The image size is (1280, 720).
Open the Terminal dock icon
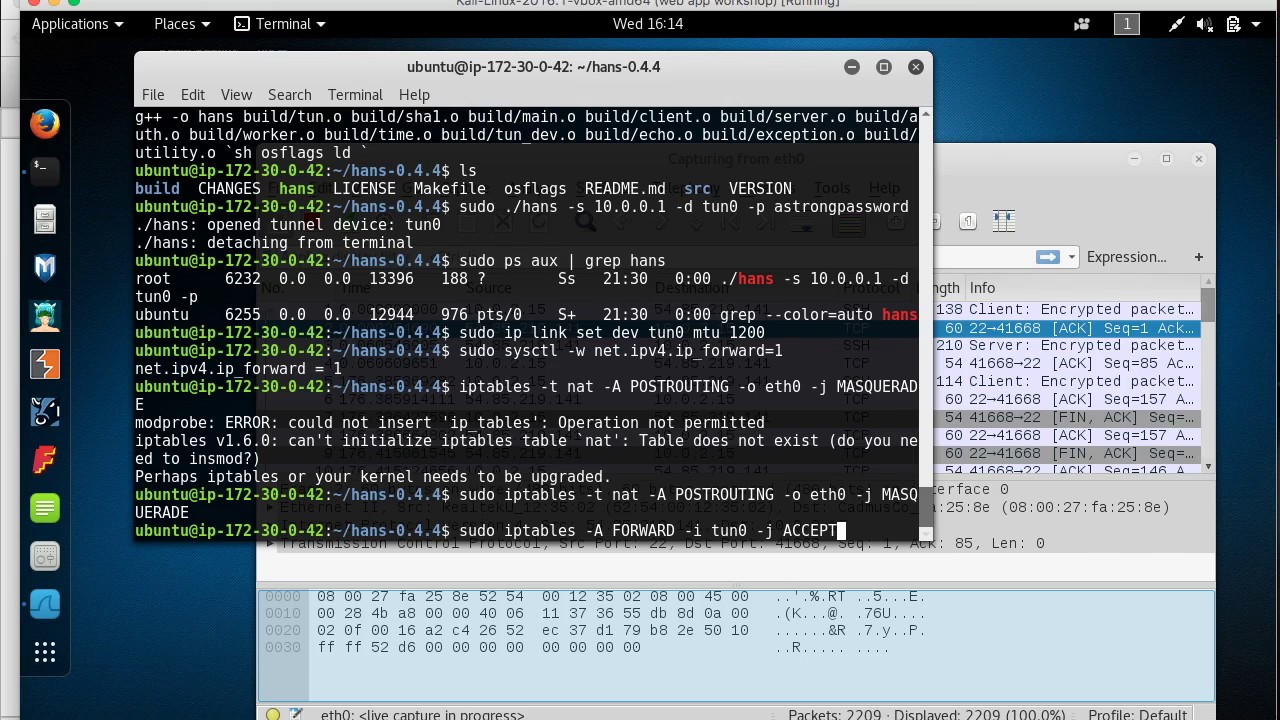pyautogui.click(x=44, y=171)
